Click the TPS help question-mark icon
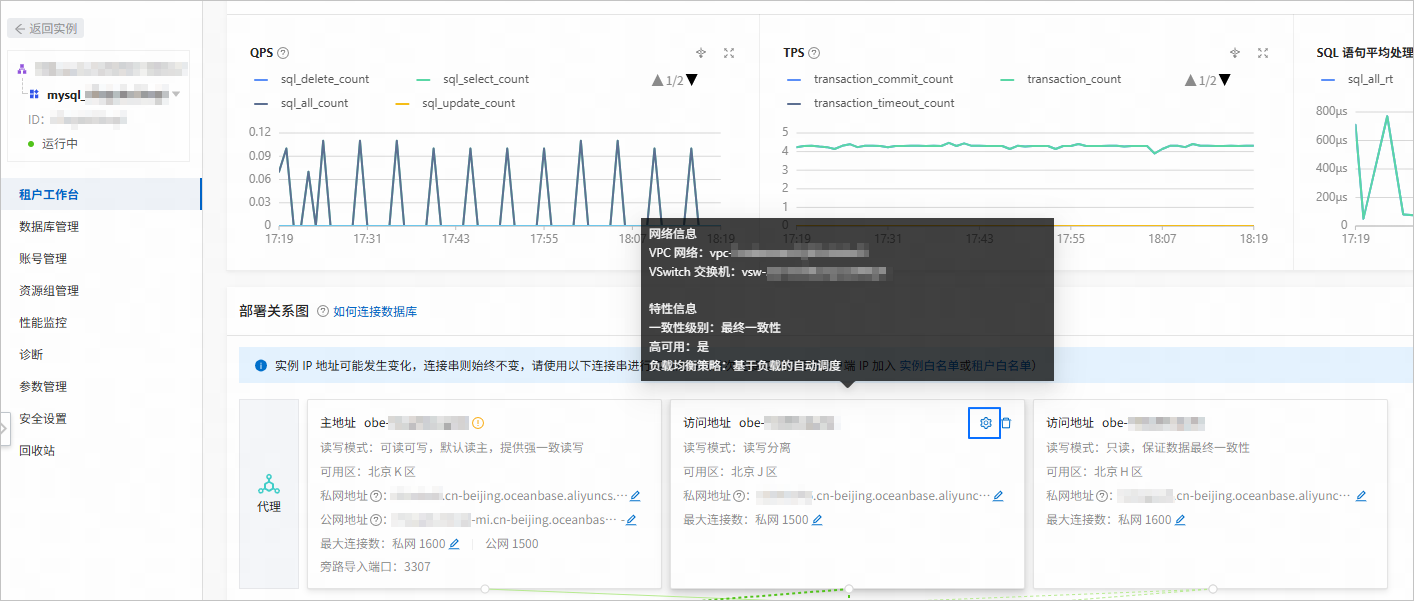The width and height of the screenshot is (1414, 601). tap(814, 53)
